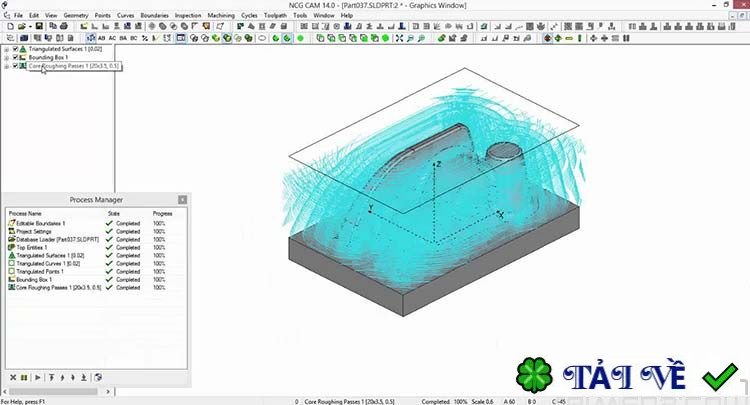Click the Progress column header
This screenshot has height=405, width=750.
pyautogui.click(x=162, y=213)
